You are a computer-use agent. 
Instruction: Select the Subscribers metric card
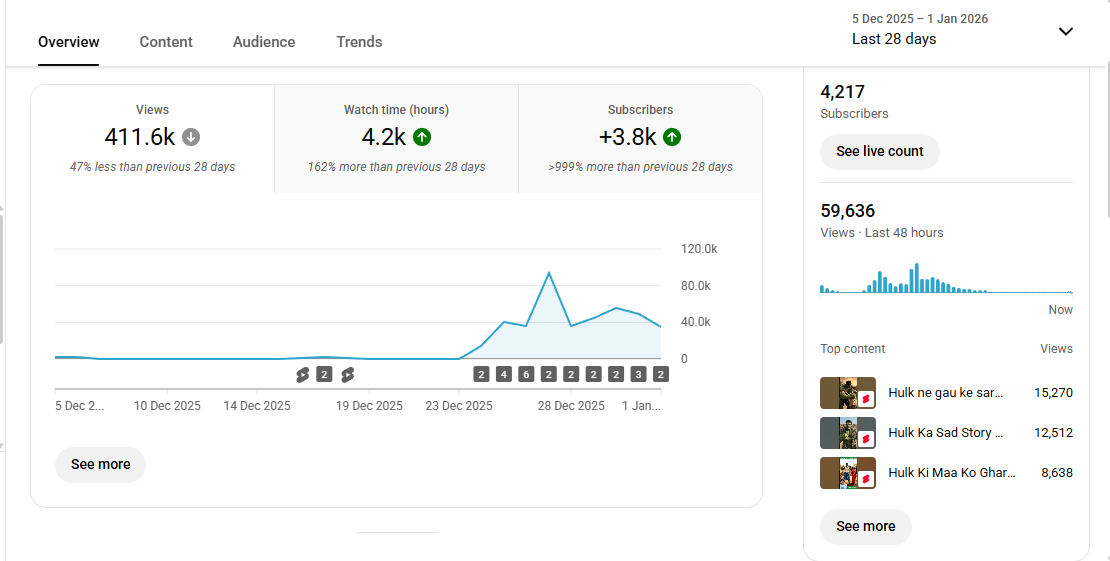(x=640, y=138)
